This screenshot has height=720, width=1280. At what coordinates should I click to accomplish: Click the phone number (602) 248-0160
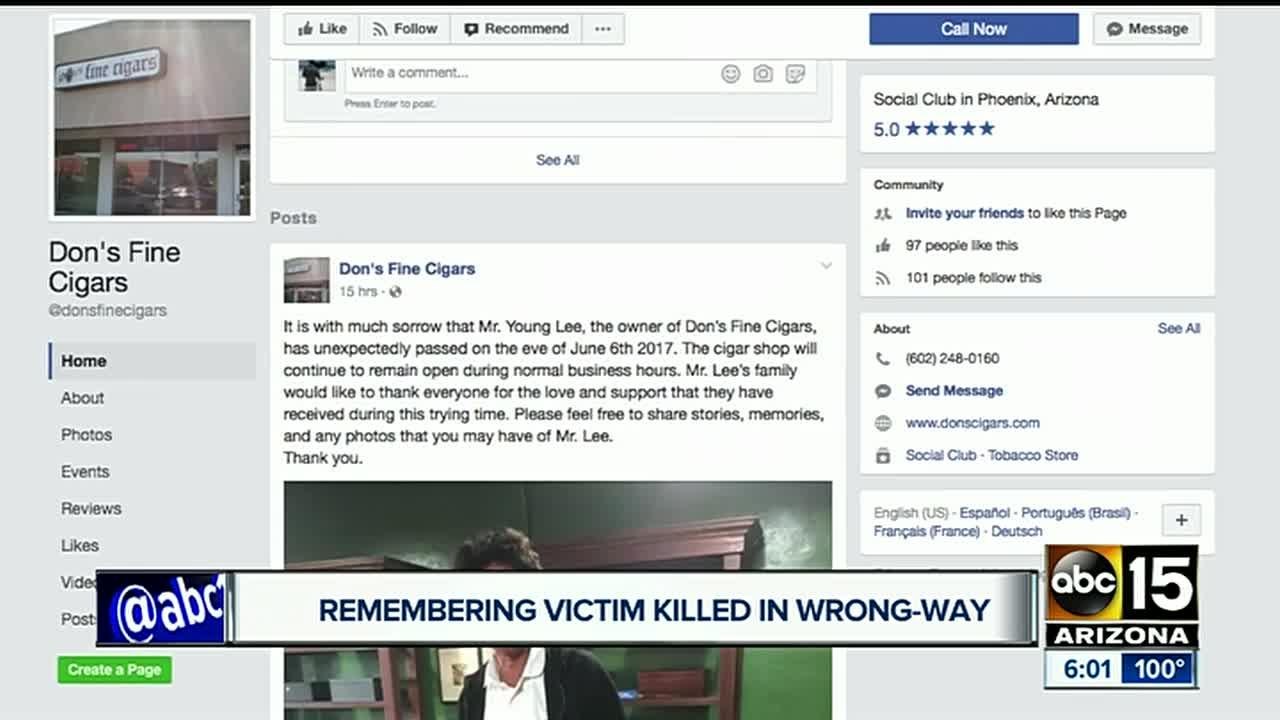[x=952, y=358]
